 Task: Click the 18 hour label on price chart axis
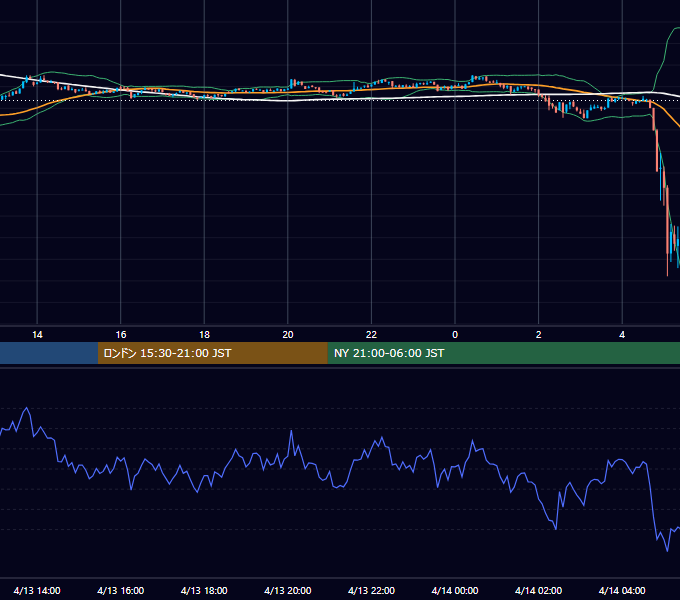[x=204, y=335]
